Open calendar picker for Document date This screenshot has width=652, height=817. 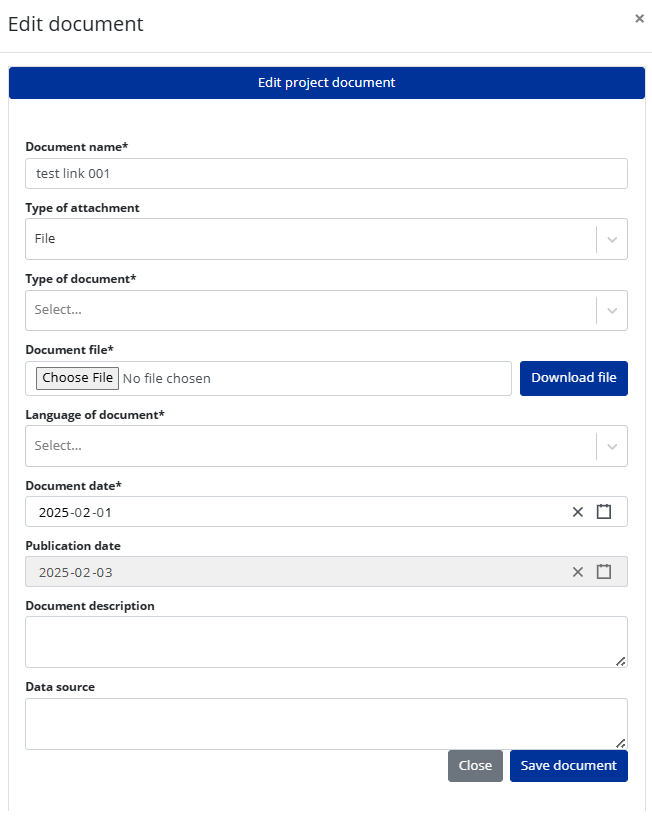pyautogui.click(x=604, y=512)
